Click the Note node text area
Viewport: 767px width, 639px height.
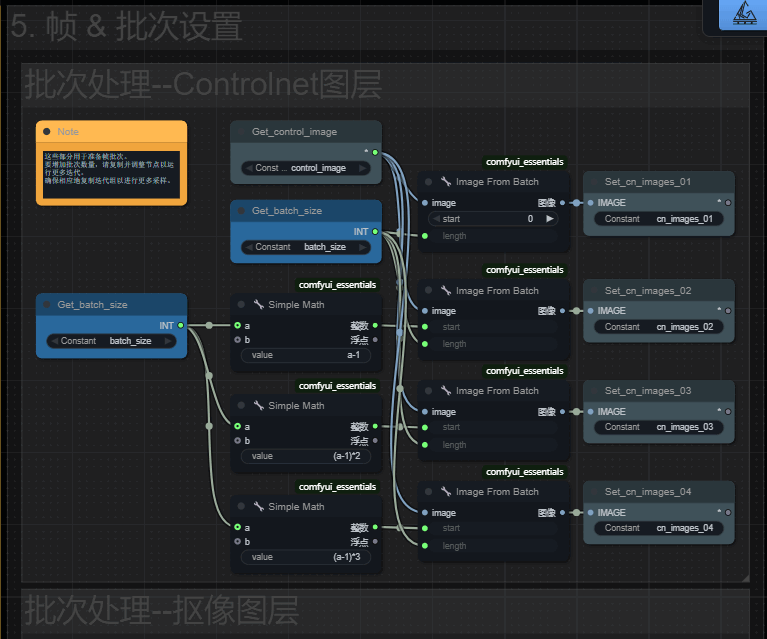[111, 169]
